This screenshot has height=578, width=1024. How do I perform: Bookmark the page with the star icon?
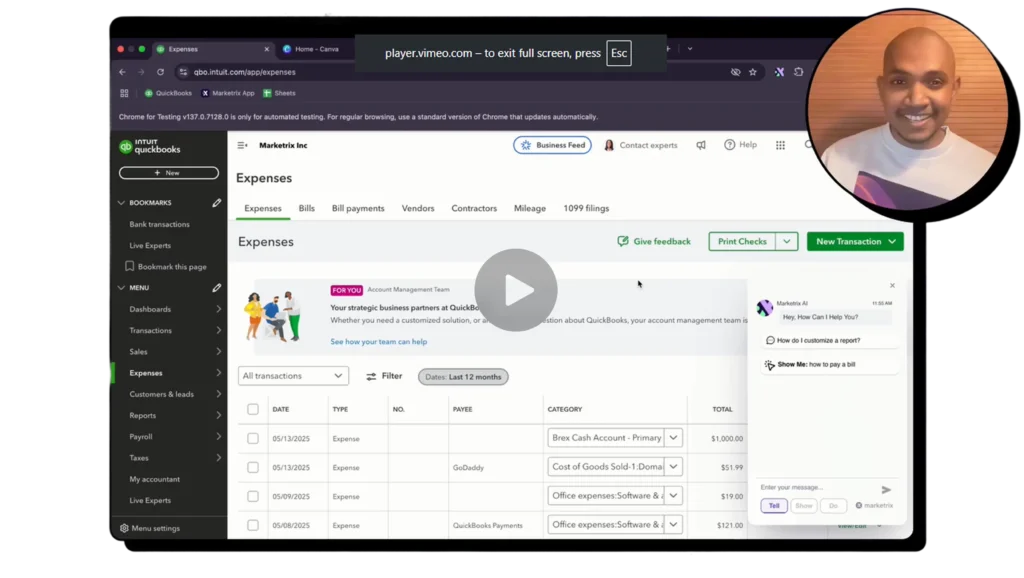752,72
